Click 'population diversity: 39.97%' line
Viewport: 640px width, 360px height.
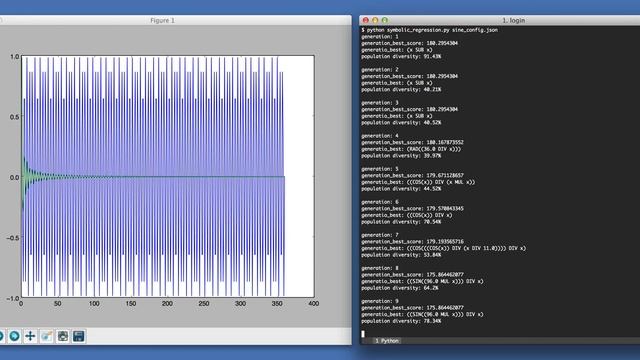[401, 156]
